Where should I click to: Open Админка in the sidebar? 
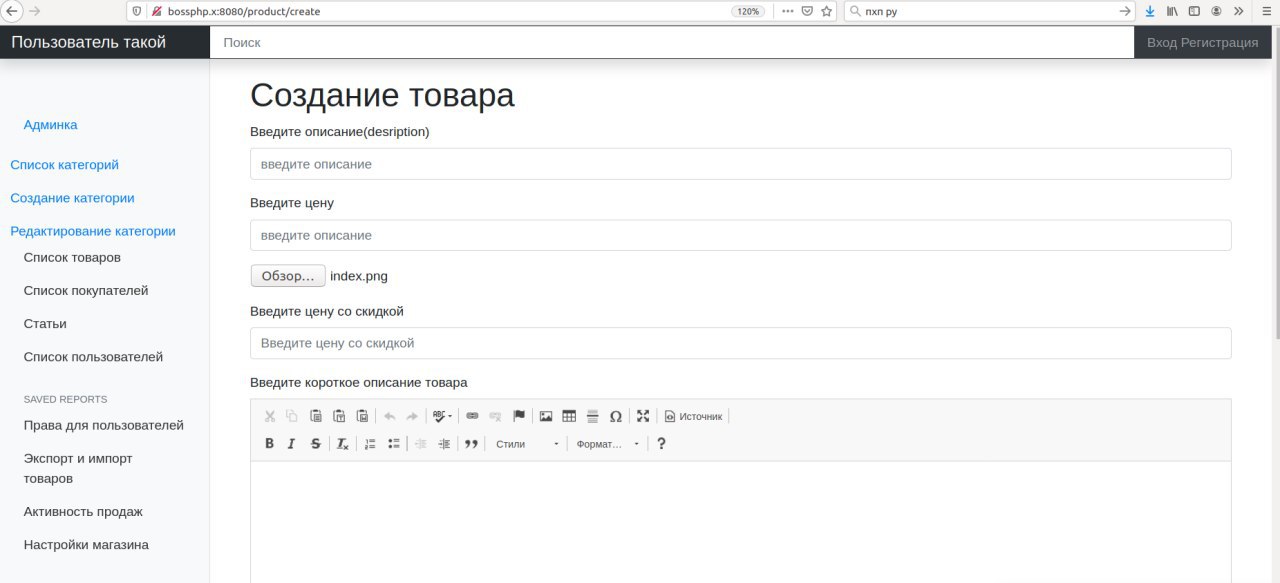pos(50,125)
